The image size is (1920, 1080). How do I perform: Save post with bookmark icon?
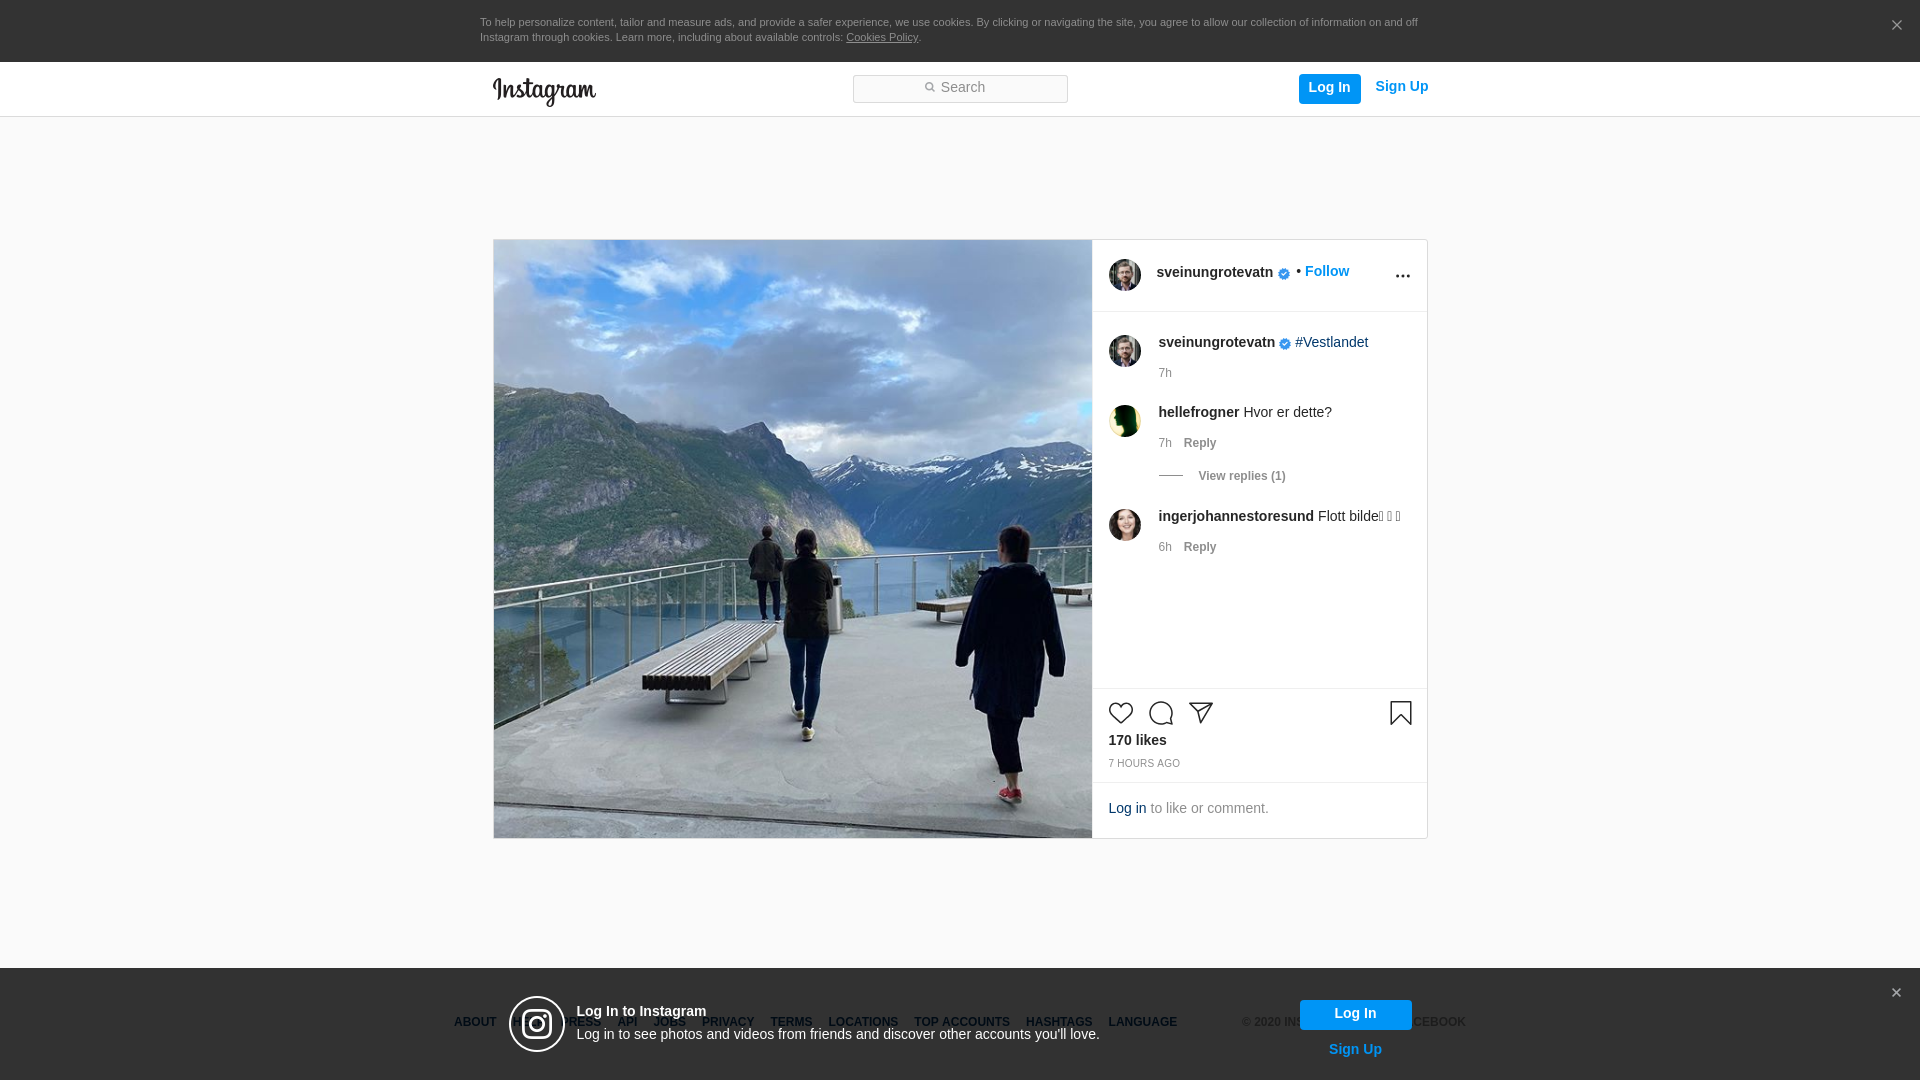tap(1400, 713)
